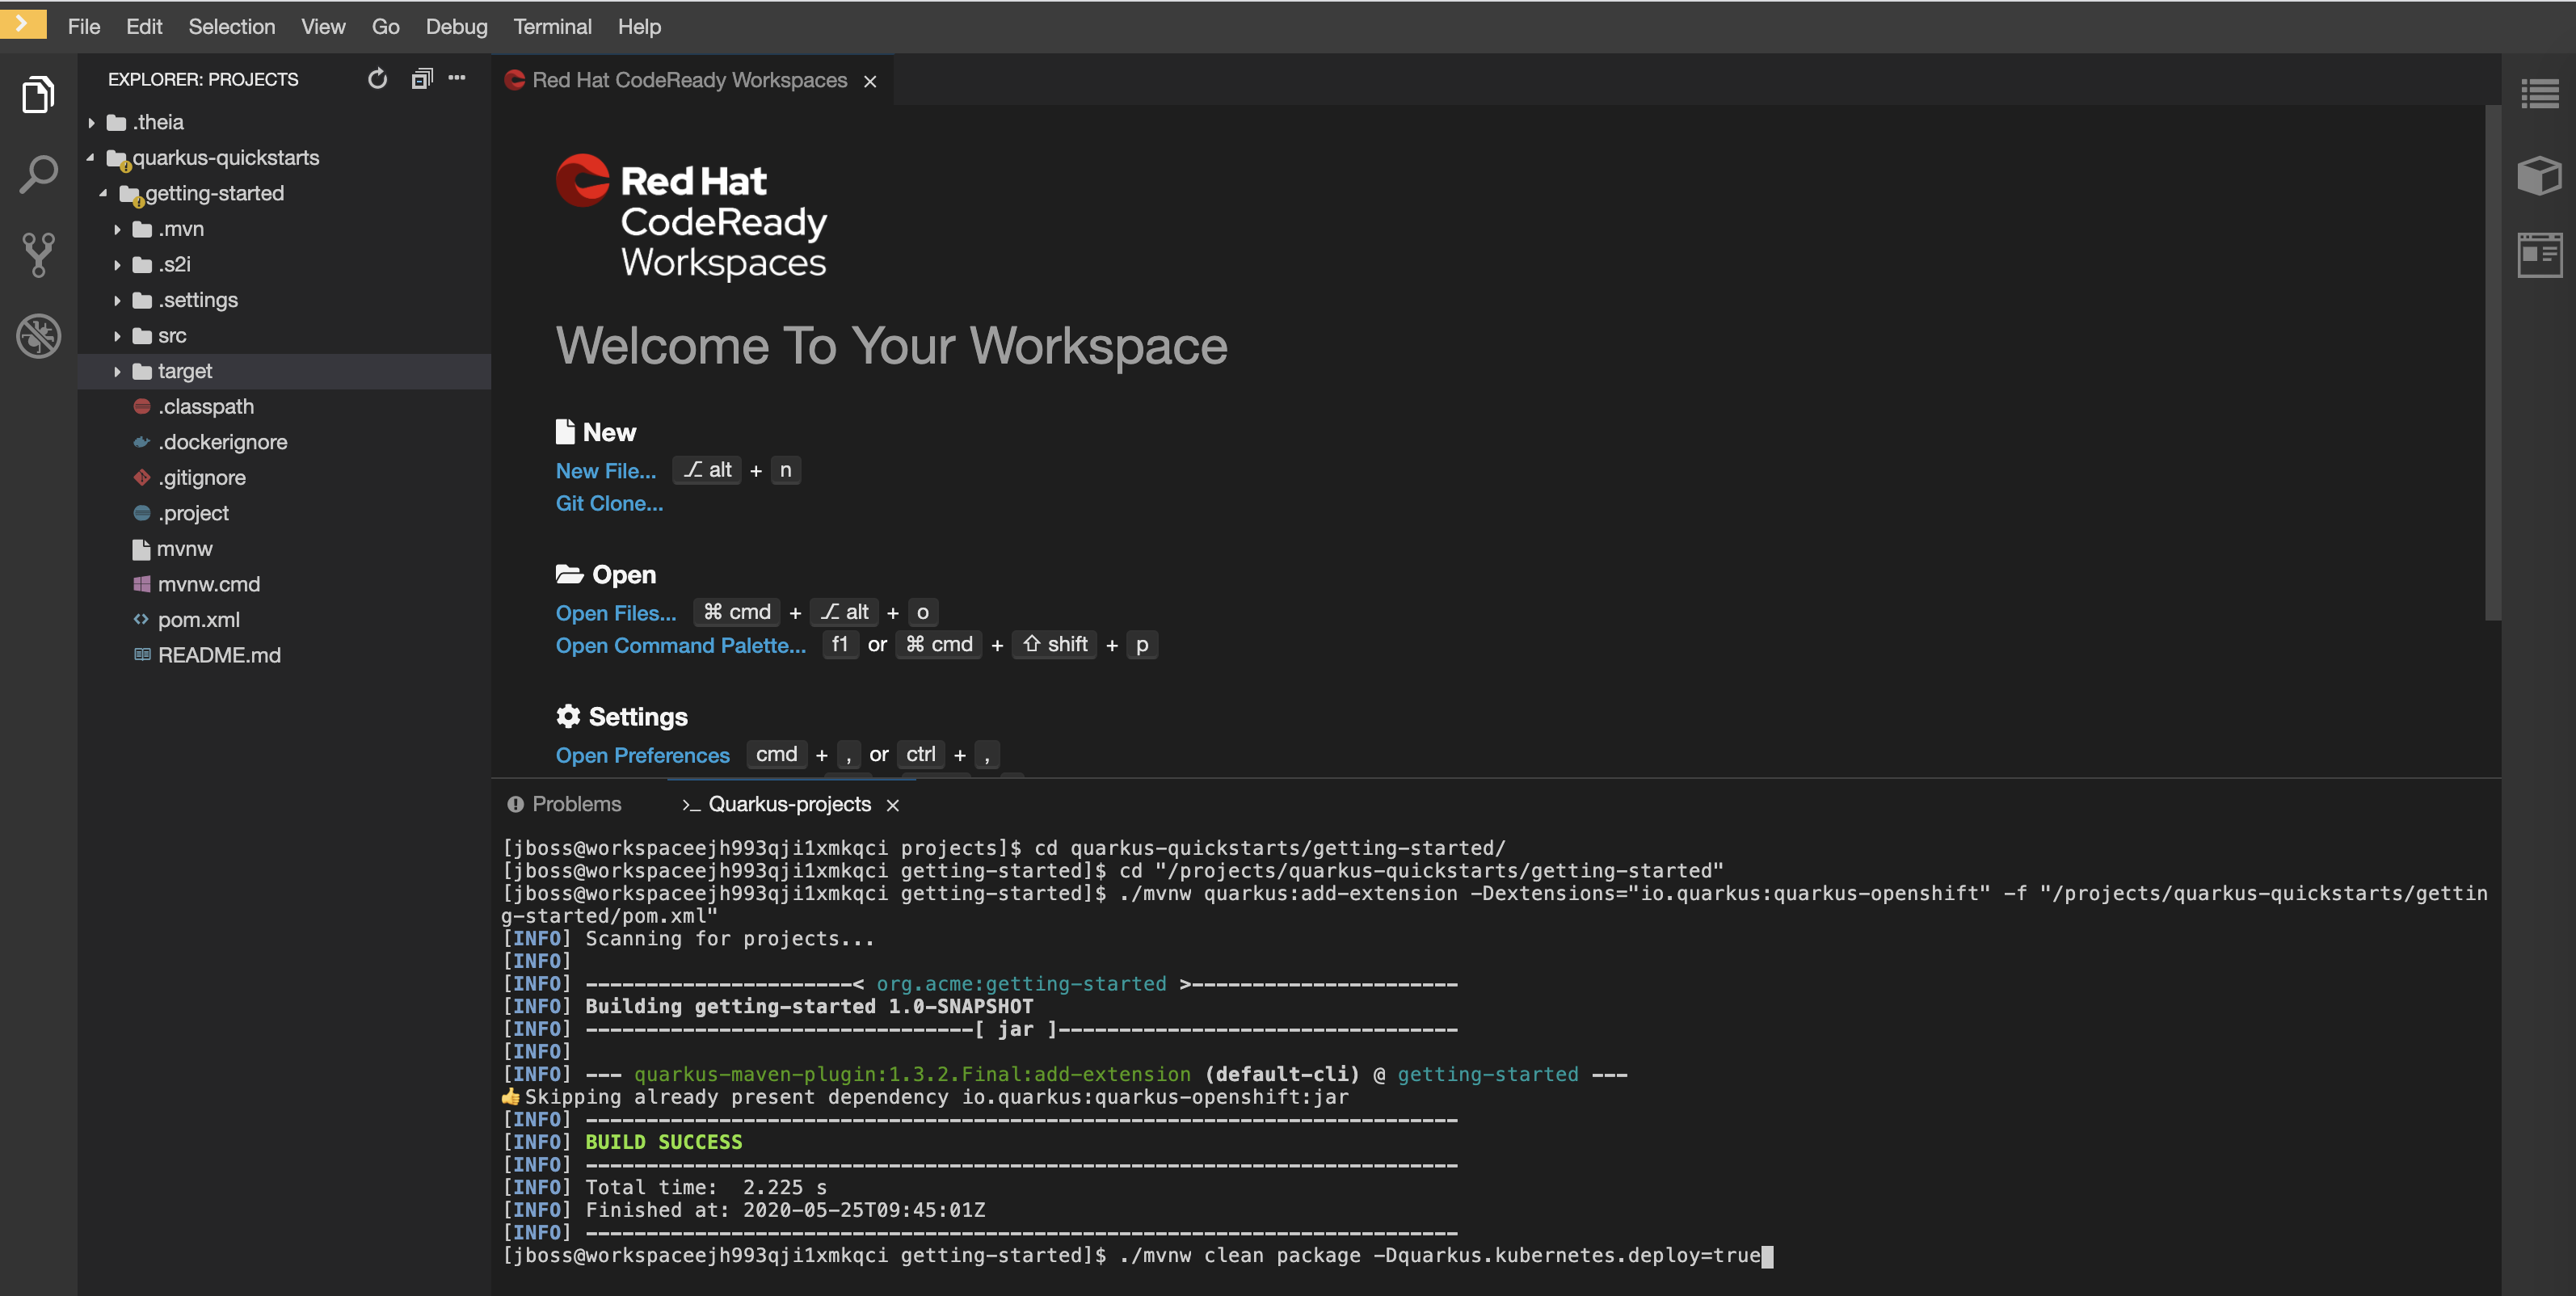Open the Go menu

click(386, 27)
